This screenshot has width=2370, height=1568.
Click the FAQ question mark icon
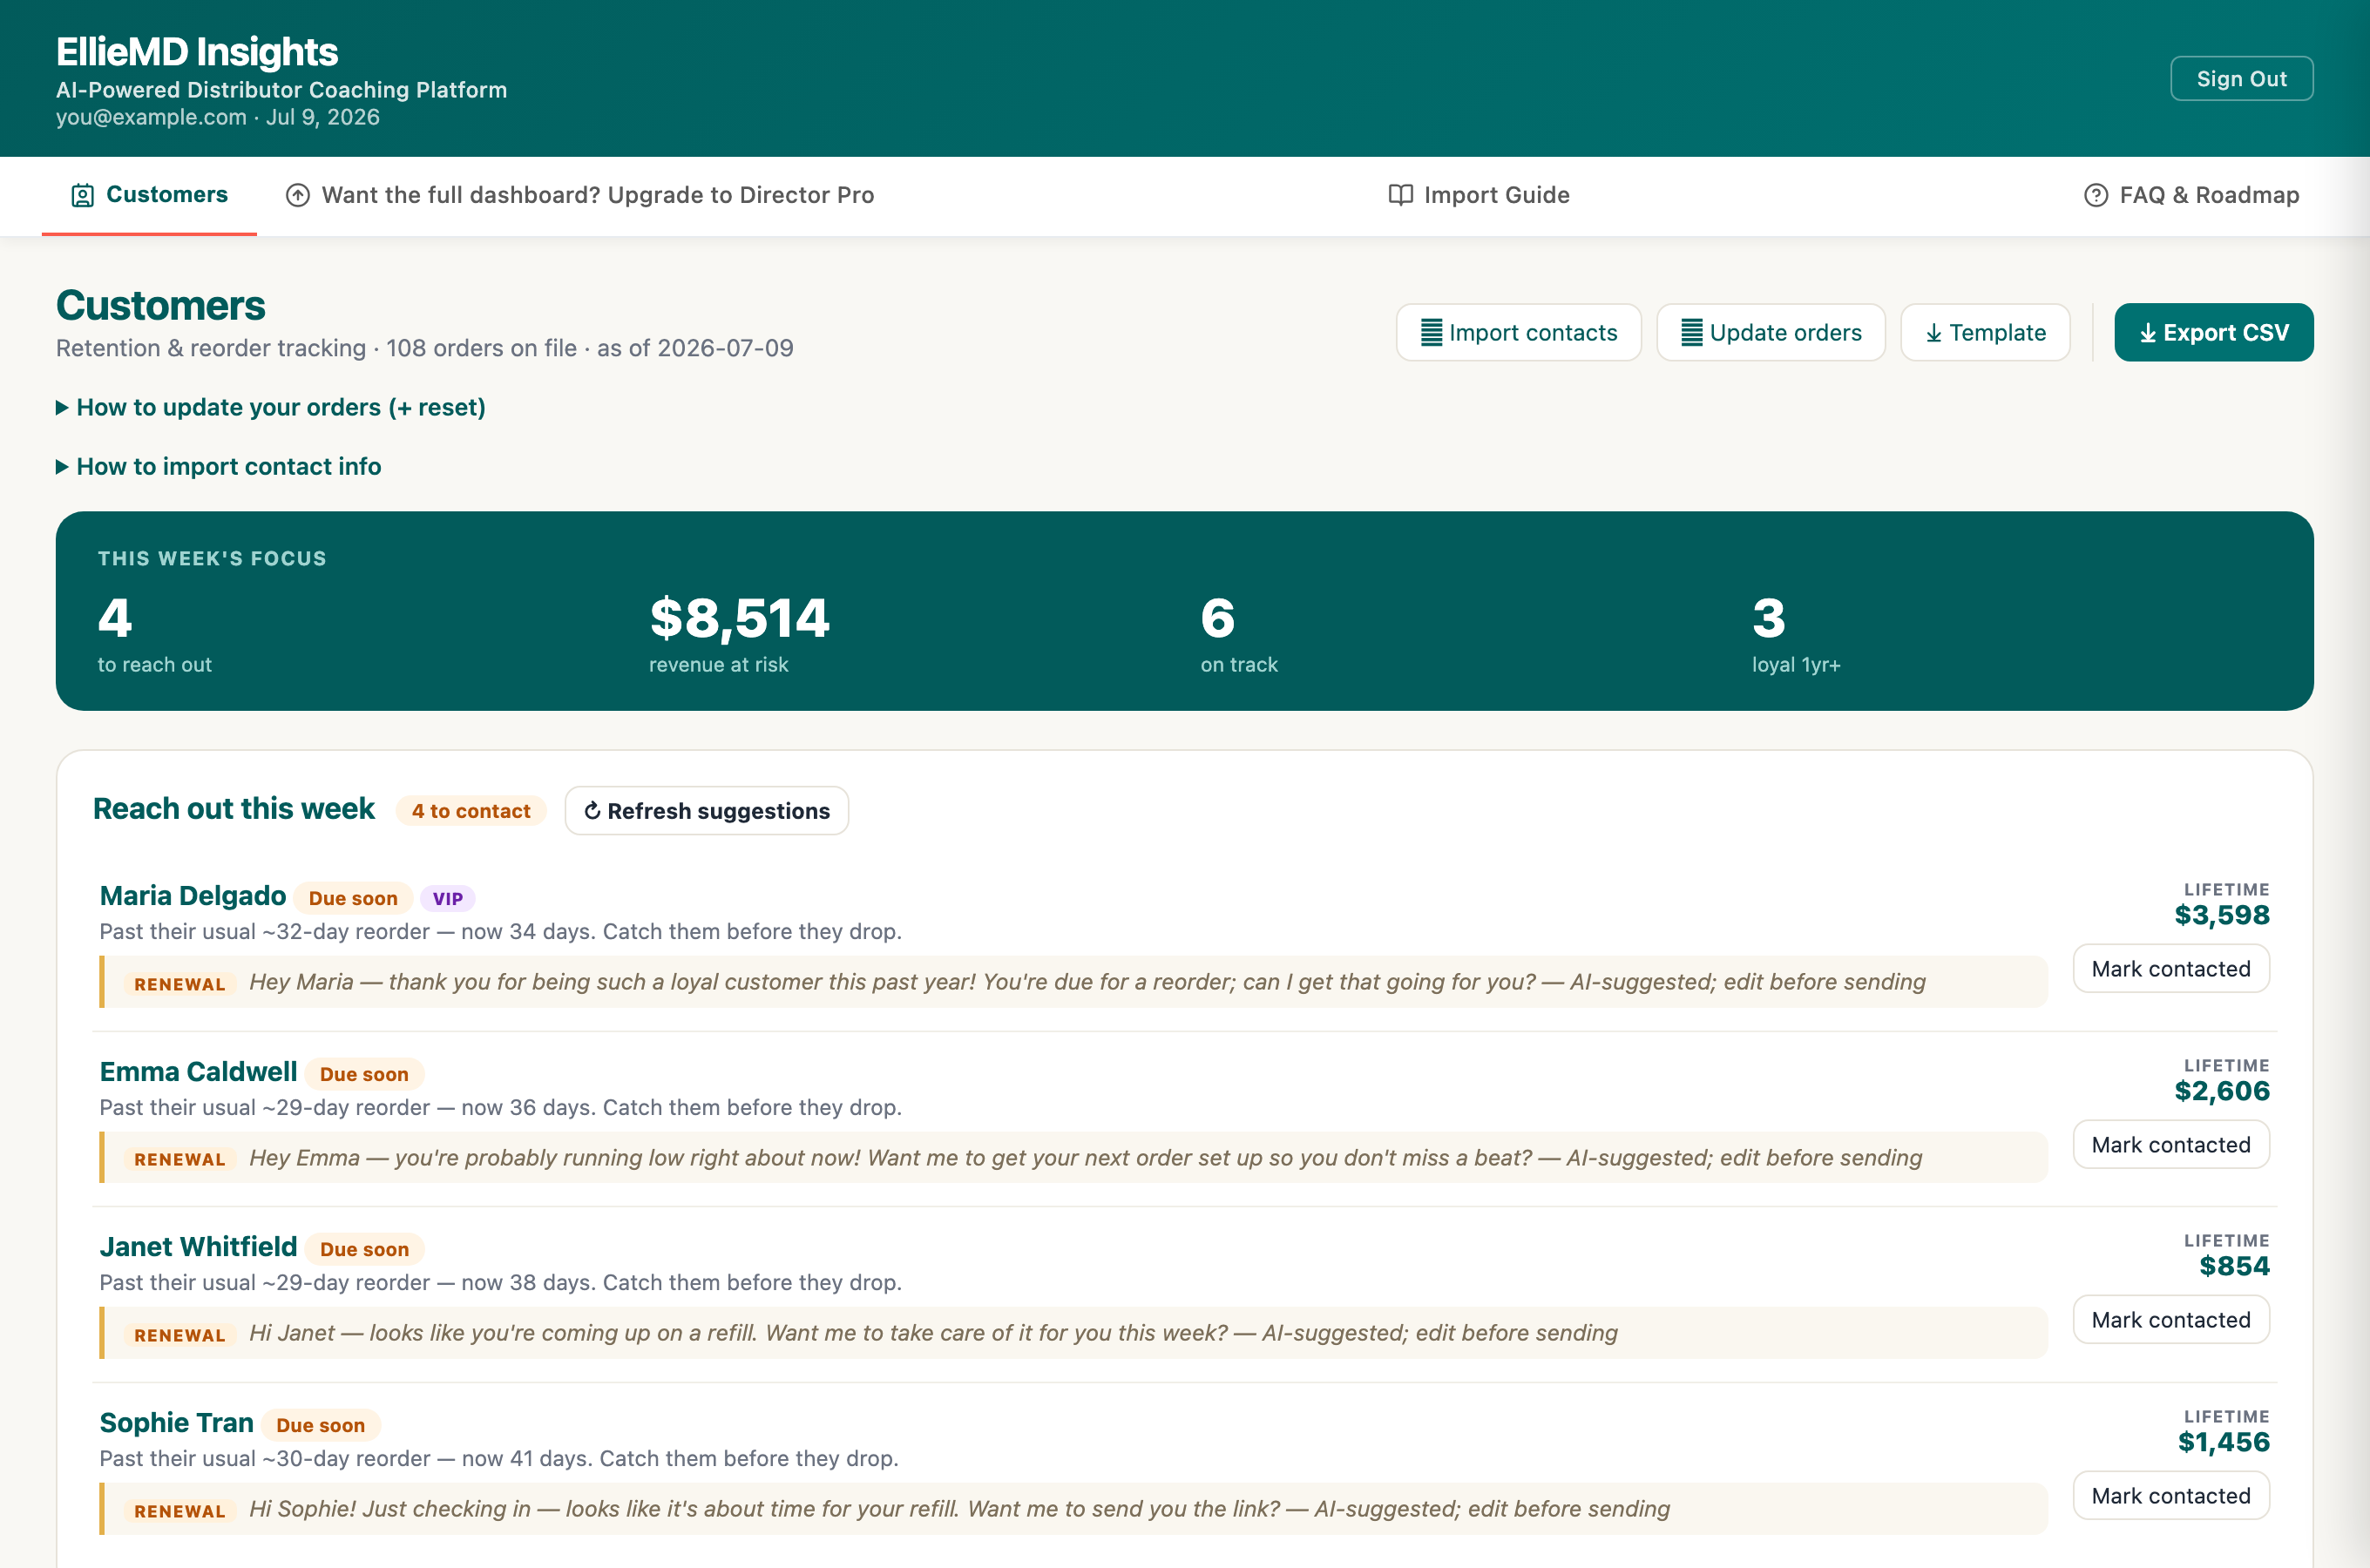coord(2096,195)
